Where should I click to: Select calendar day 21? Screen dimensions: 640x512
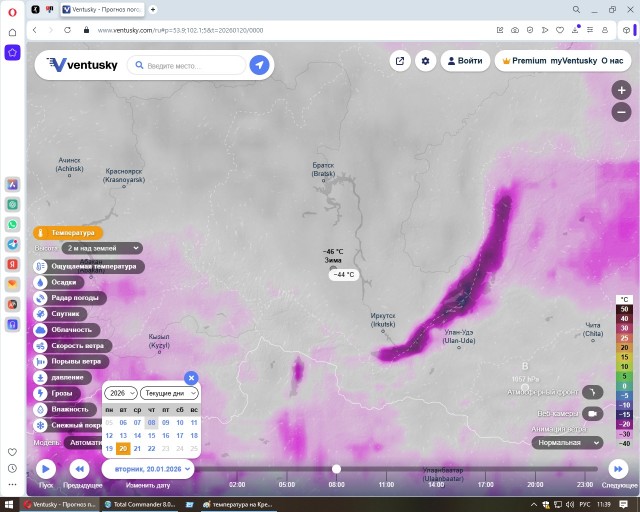(137, 448)
